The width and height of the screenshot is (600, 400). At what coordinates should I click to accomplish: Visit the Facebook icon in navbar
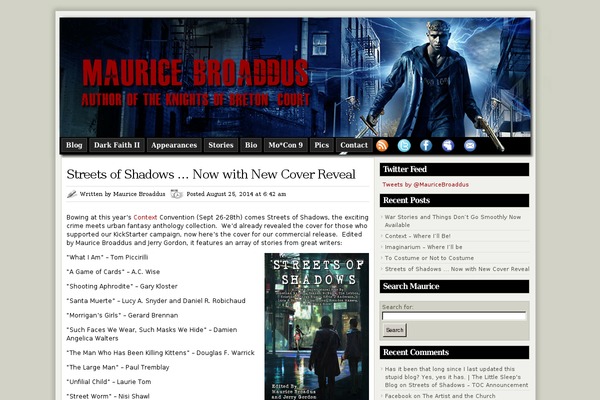[x=426, y=145]
